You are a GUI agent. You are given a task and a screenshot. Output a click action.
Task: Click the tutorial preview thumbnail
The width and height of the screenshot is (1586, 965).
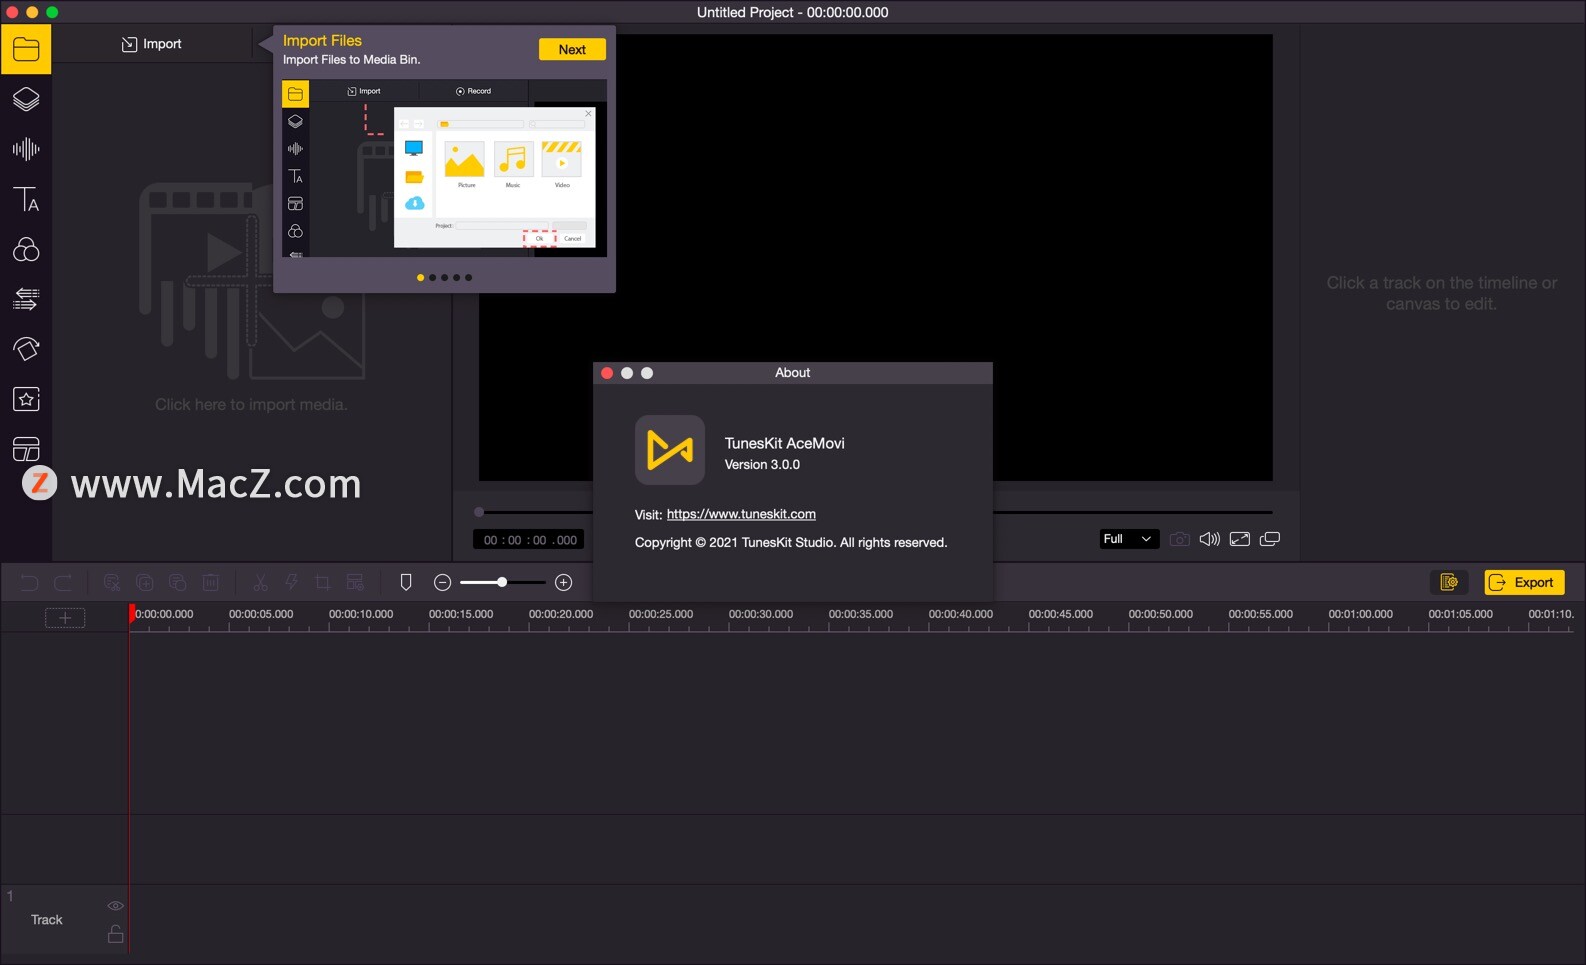[x=444, y=168]
